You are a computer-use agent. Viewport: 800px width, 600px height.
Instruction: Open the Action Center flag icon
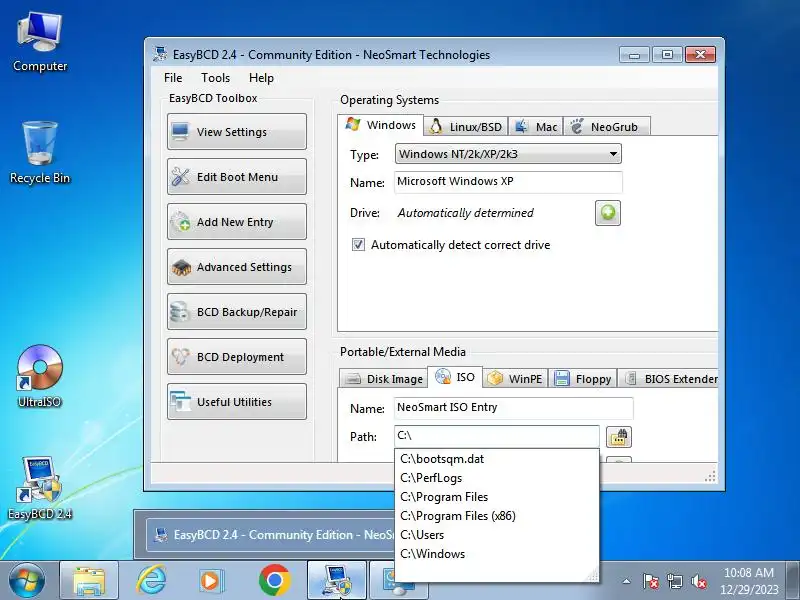651,581
